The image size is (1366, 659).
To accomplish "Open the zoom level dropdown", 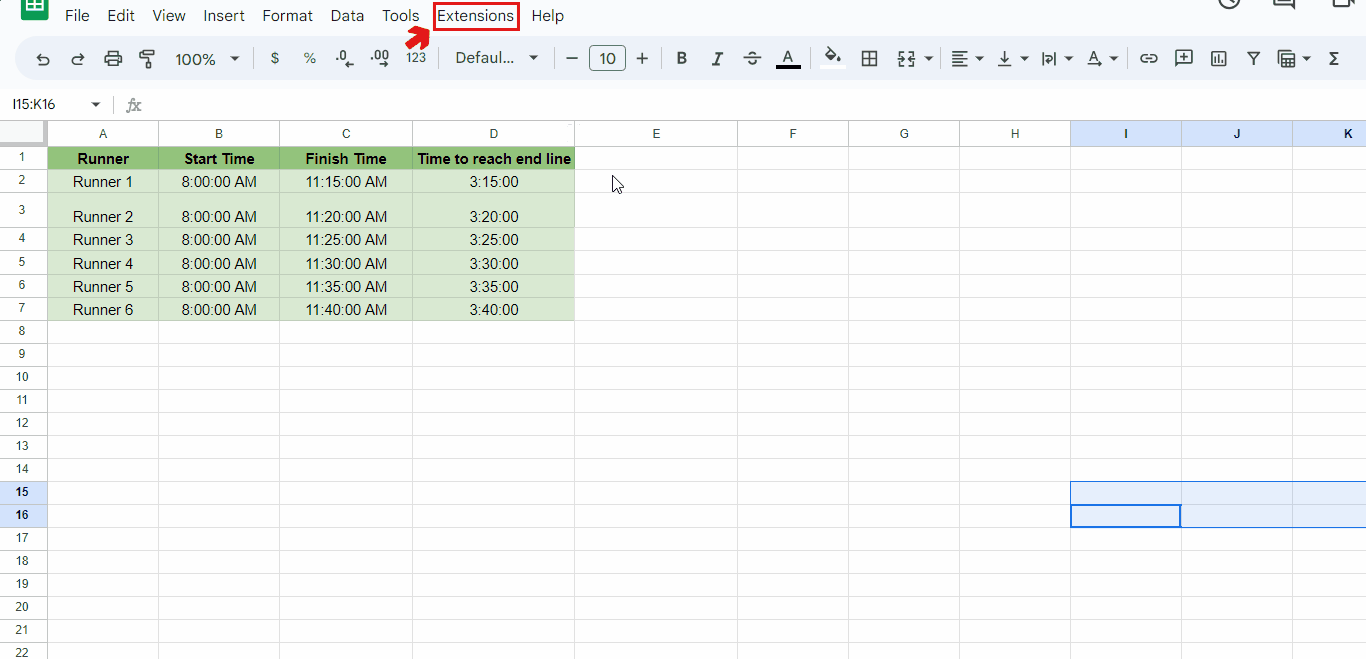I will pyautogui.click(x=207, y=58).
